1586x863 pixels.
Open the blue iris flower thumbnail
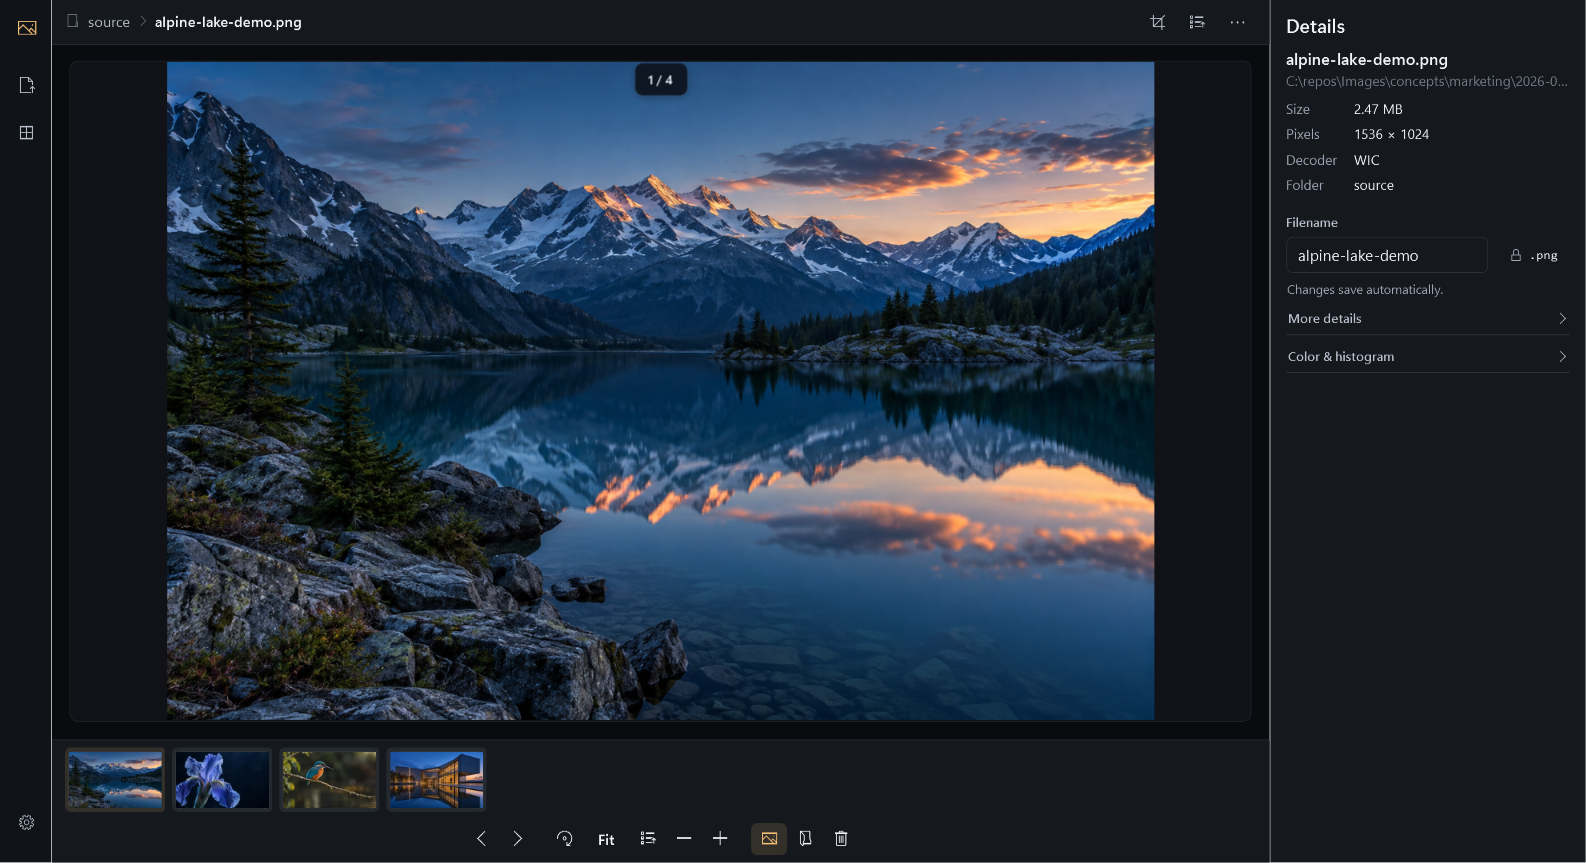click(x=222, y=780)
